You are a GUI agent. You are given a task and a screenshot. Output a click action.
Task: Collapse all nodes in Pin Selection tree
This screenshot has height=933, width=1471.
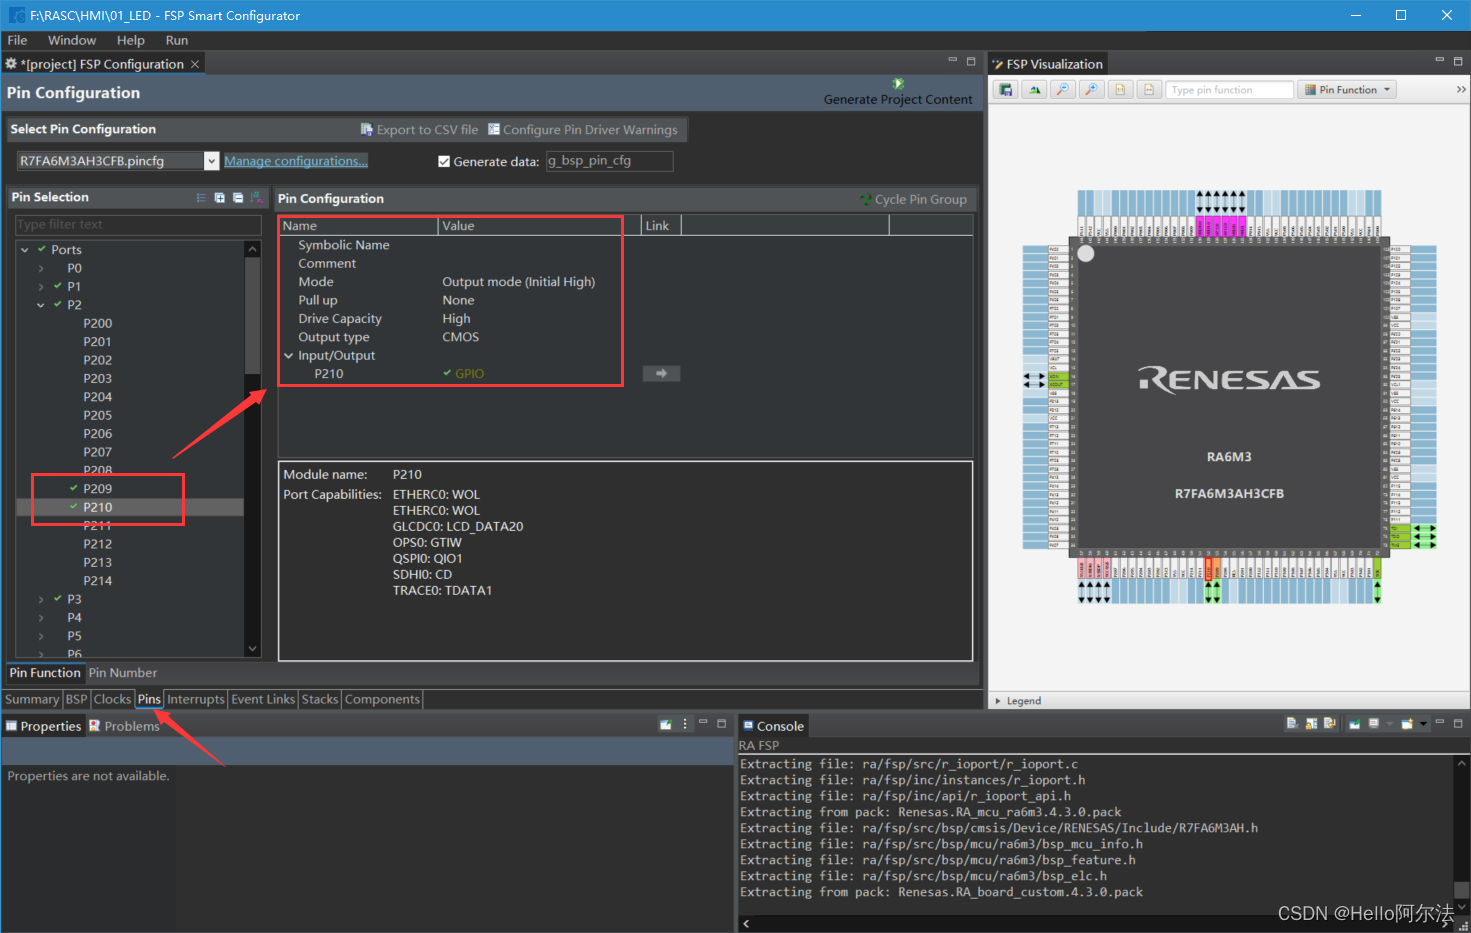tap(237, 198)
